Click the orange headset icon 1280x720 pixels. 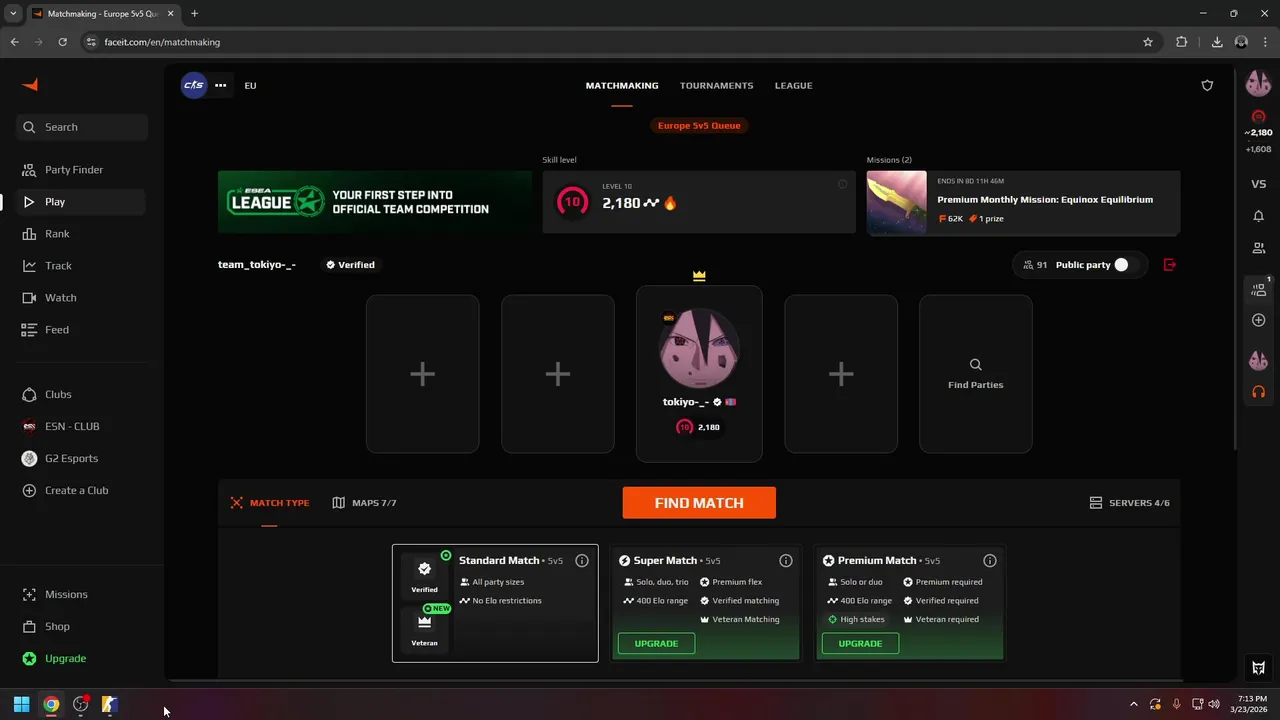[1258, 392]
